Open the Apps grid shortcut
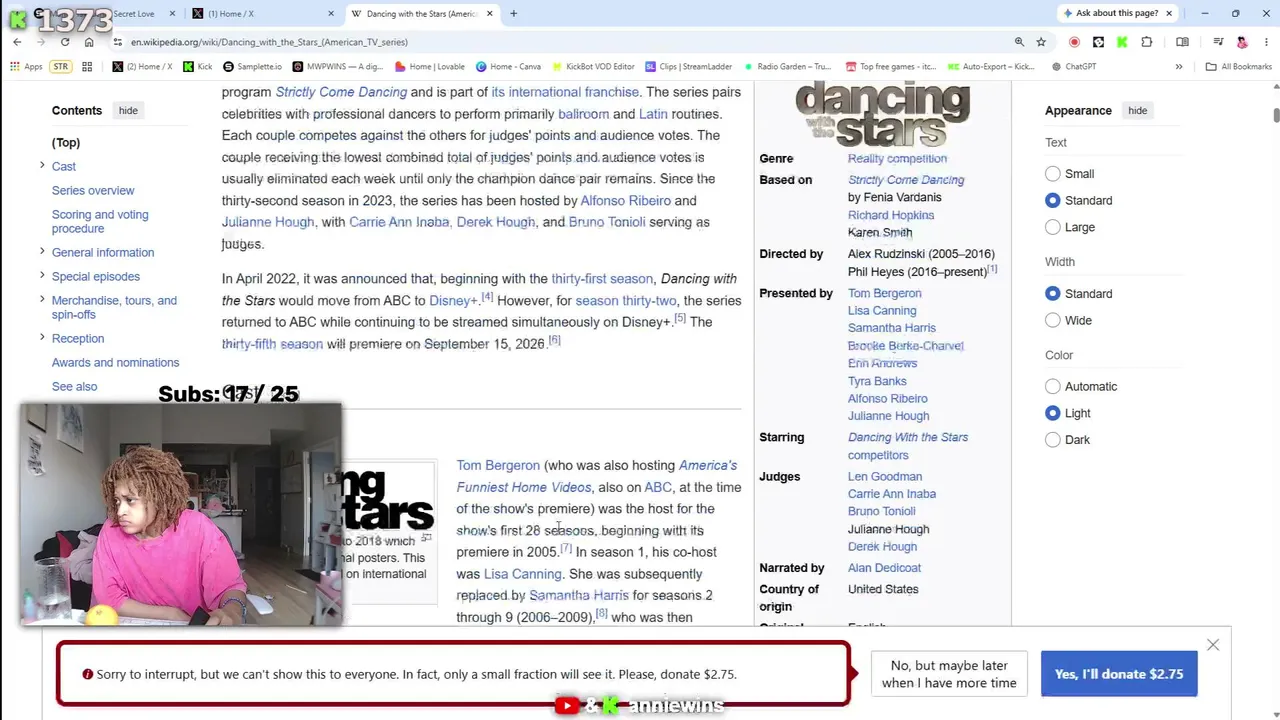Image resolution: width=1280 pixels, height=720 pixels. point(27,67)
